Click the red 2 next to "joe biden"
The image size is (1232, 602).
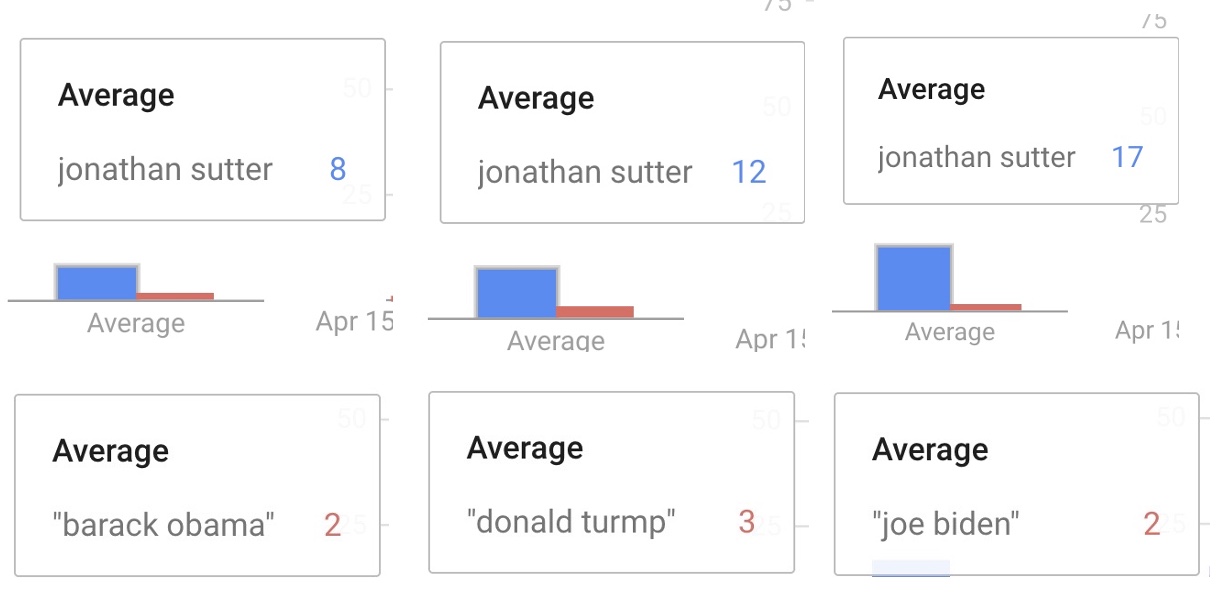(1151, 523)
